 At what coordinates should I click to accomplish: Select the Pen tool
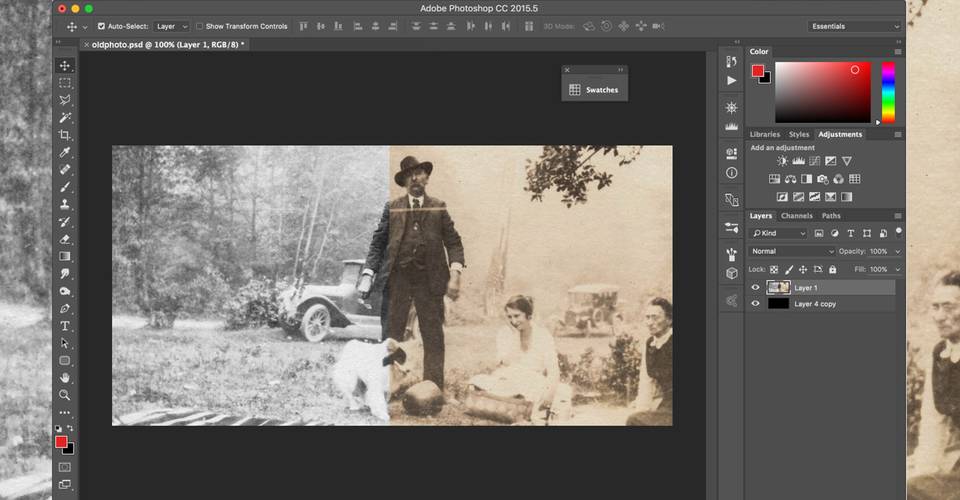click(x=65, y=308)
